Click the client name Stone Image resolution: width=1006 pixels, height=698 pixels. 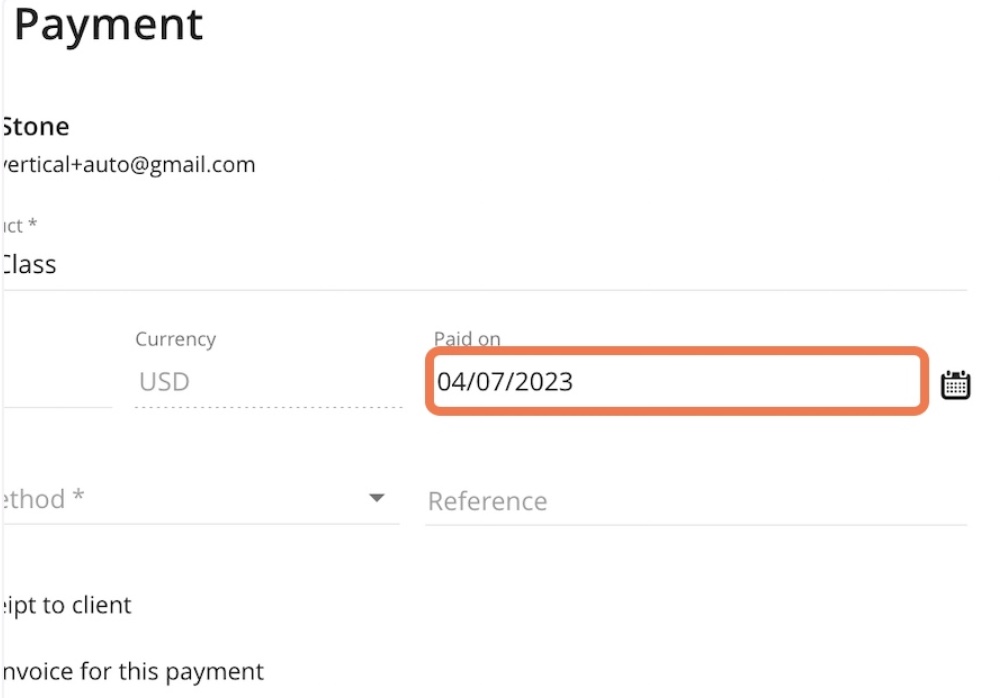coord(35,127)
